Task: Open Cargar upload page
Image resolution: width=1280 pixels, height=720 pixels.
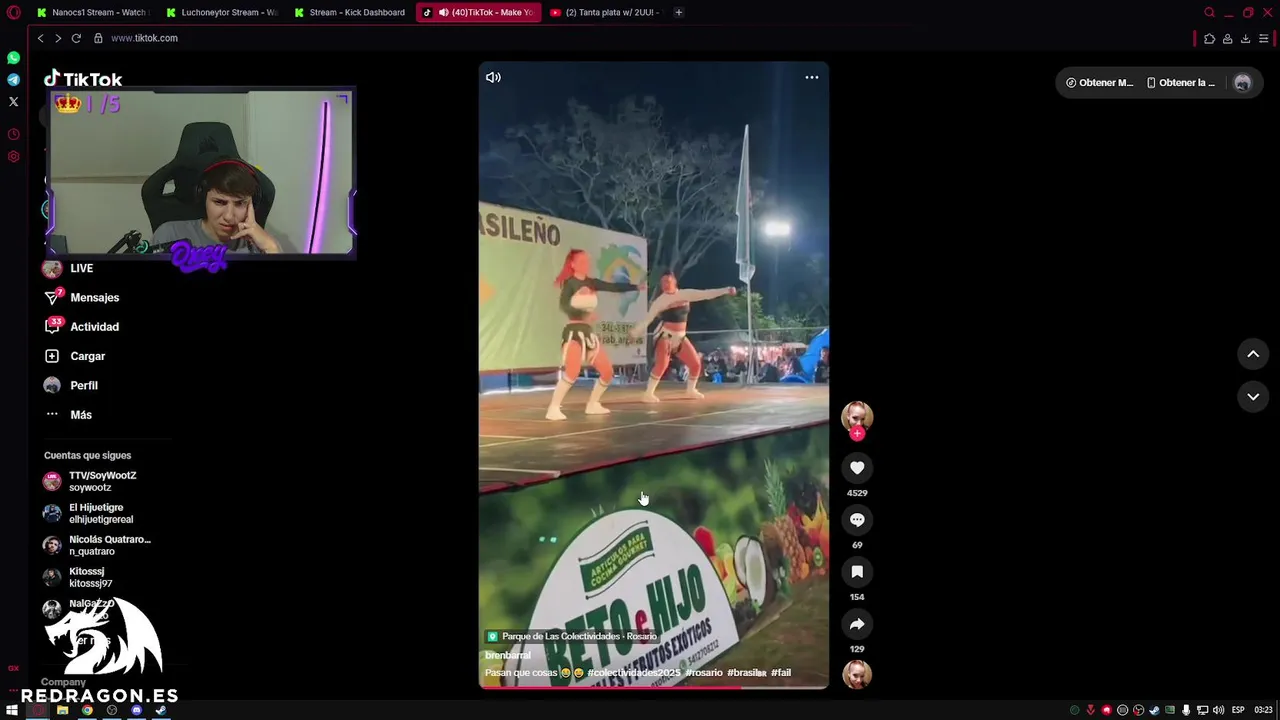Action: [75, 356]
